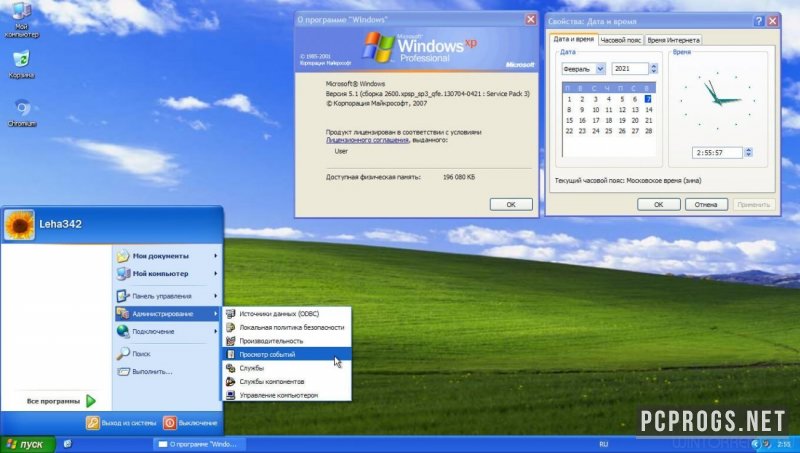Open the Мой компьютер desktop icon
The height and width of the screenshot is (453, 800).
point(21,19)
